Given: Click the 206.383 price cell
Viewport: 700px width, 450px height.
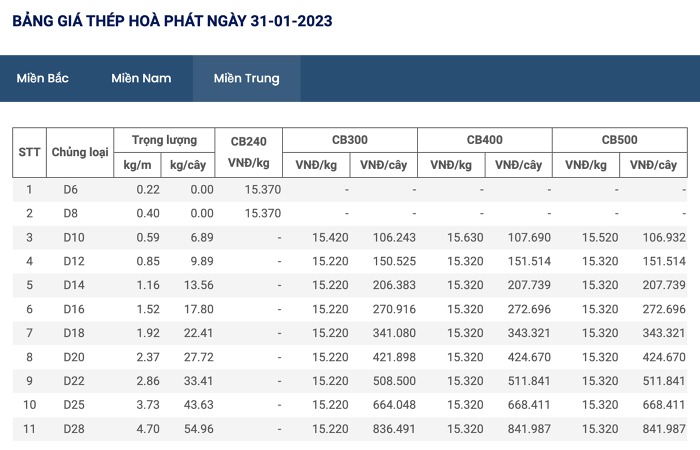Looking at the screenshot, I should pyautogui.click(x=395, y=285).
